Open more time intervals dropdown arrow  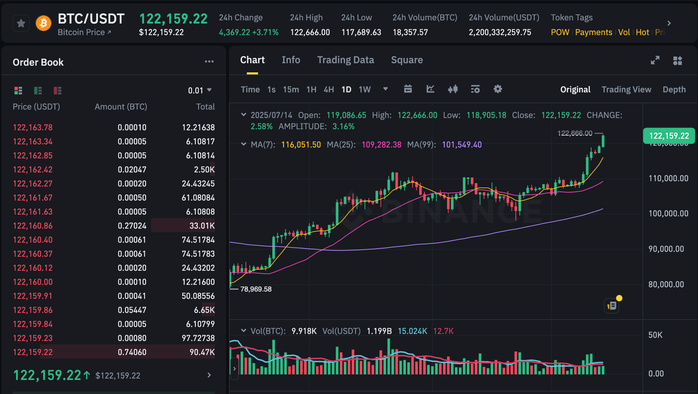(x=386, y=89)
